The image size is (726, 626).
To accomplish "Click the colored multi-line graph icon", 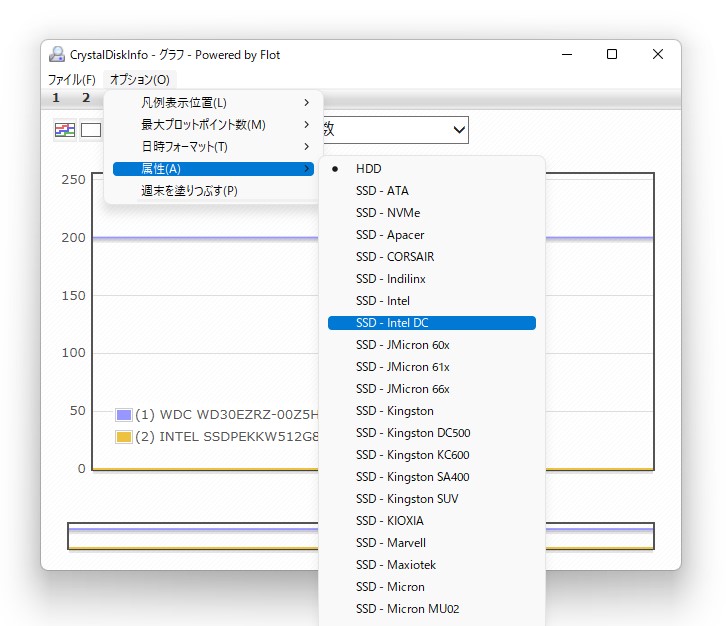I will 64,130.
